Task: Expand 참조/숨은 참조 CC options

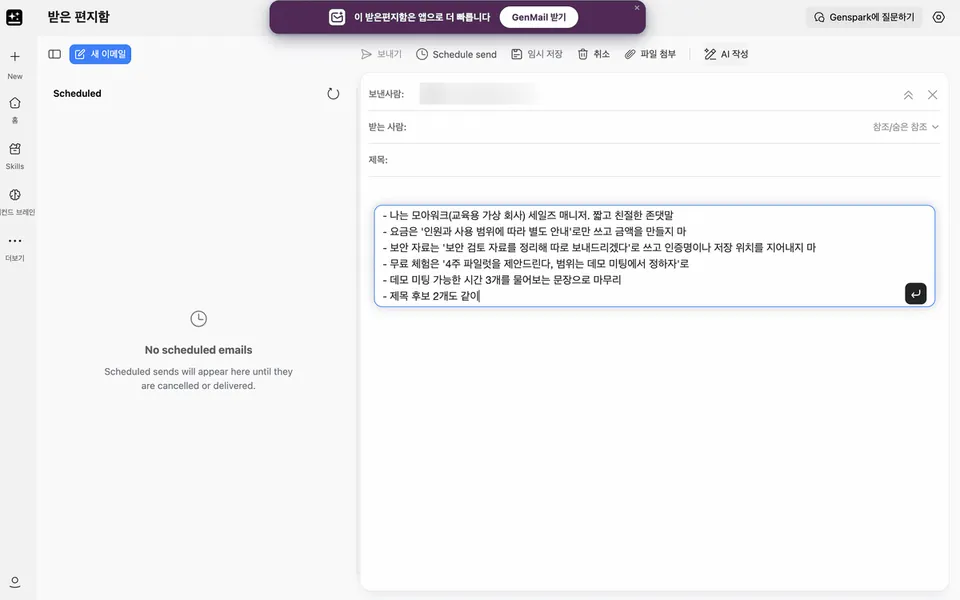Action: click(x=906, y=127)
